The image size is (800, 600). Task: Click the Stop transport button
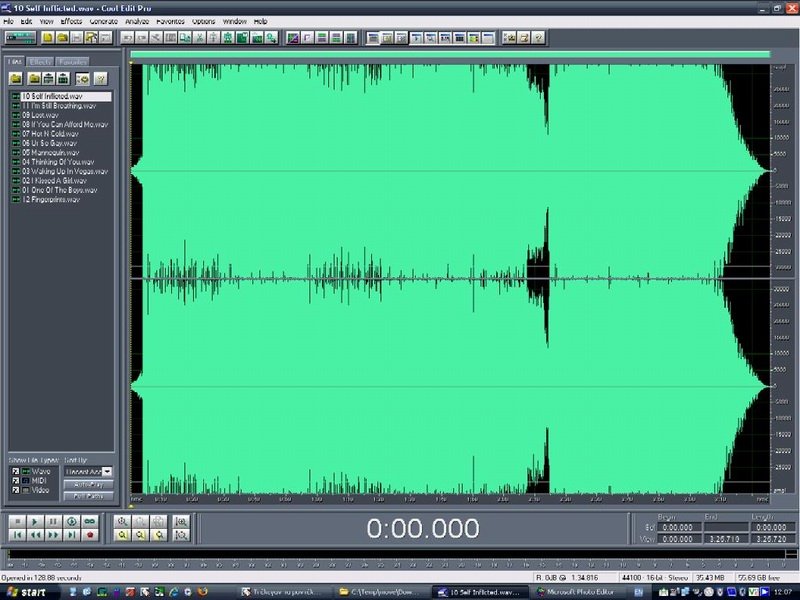click(x=16, y=522)
